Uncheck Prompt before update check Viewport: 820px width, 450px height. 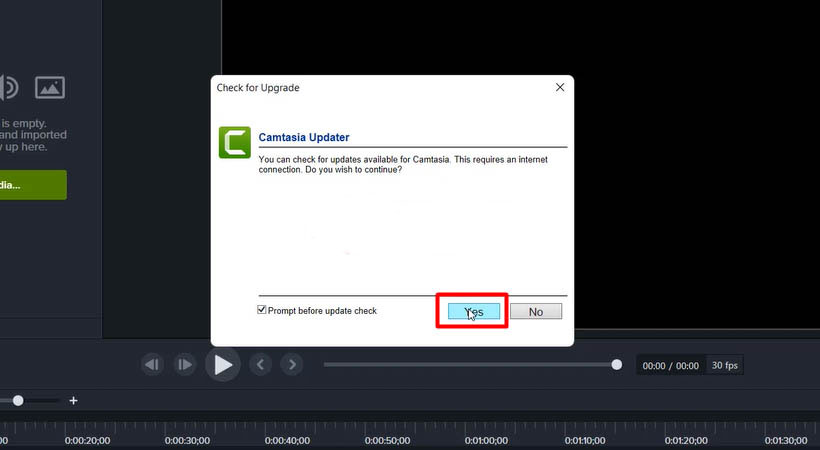[x=262, y=311]
